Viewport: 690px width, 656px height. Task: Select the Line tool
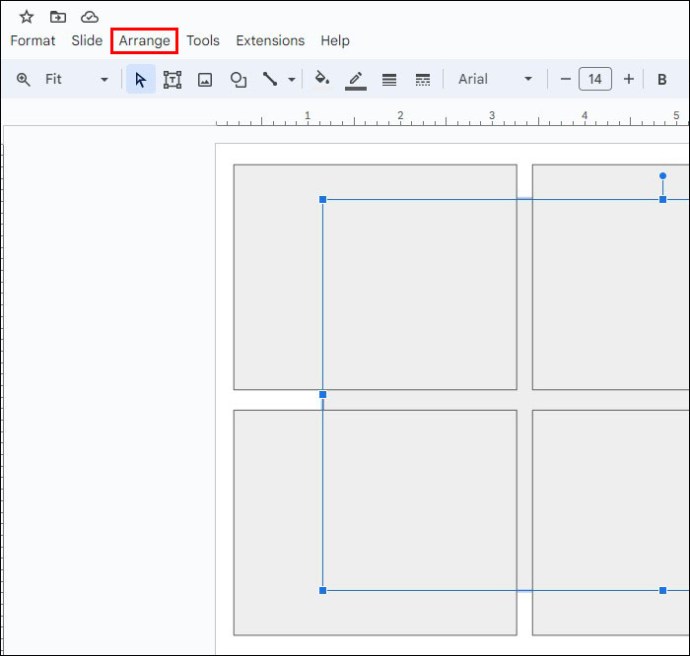[270, 79]
